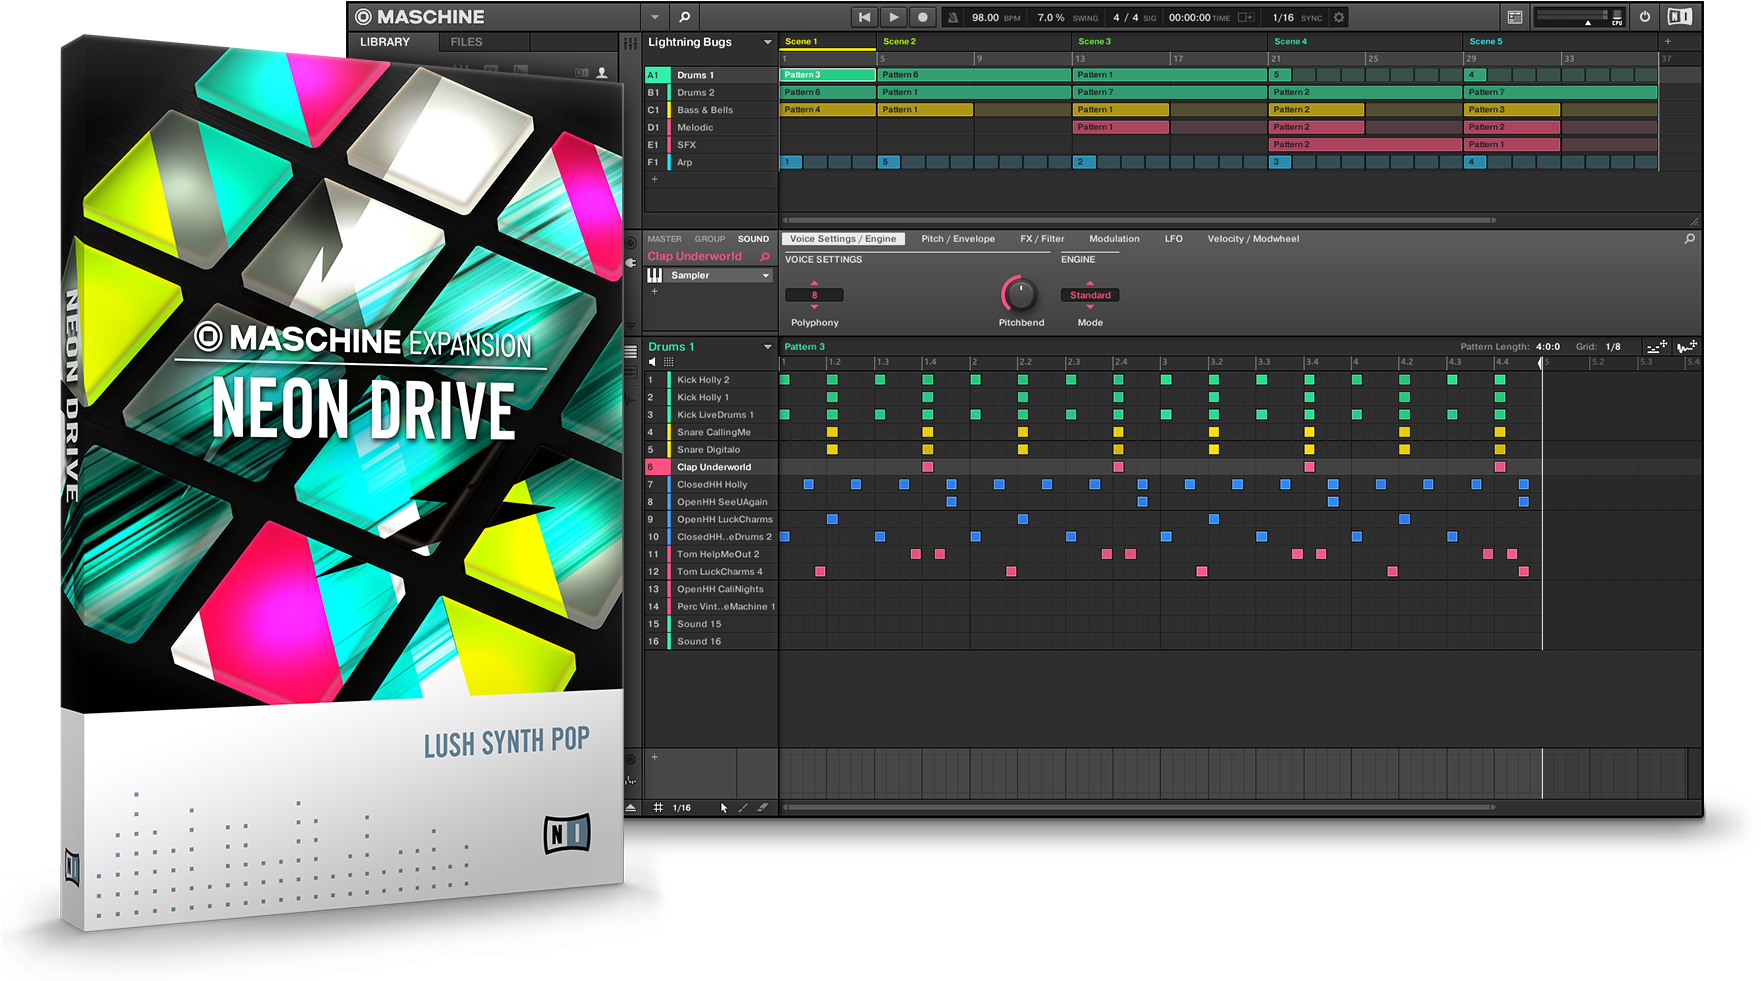Click the Pattern 6 clip in the Drums 1 row
Screen dimensions: 1761x981
pyautogui.click(x=973, y=75)
